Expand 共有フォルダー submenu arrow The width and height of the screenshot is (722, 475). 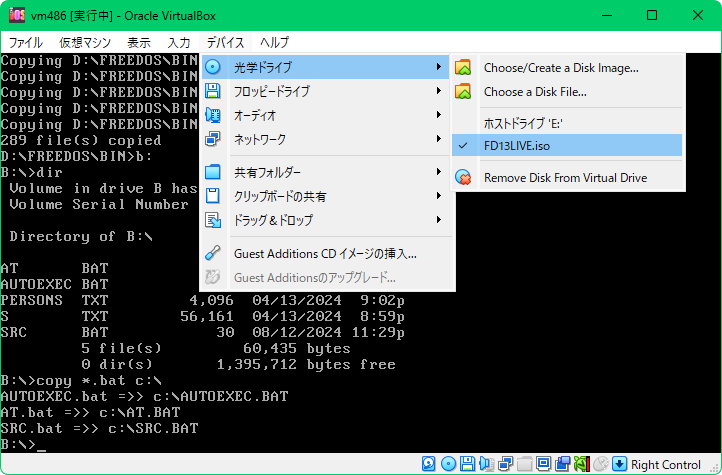click(439, 172)
